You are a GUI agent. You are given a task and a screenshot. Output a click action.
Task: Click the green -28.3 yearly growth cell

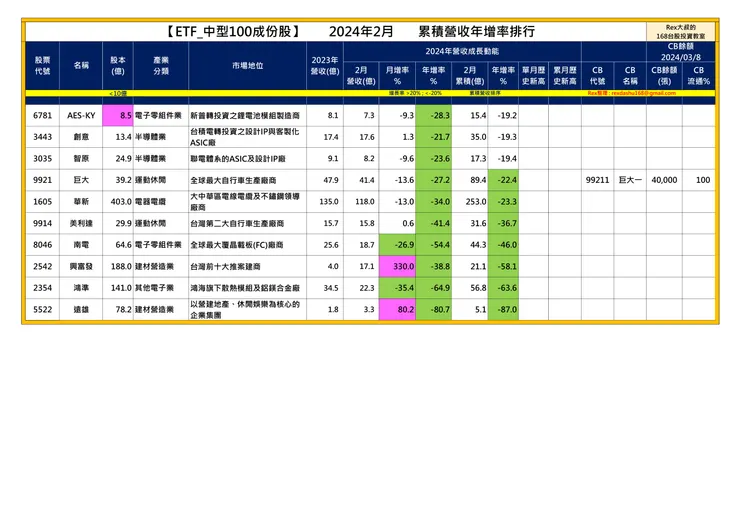(x=434, y=116)
